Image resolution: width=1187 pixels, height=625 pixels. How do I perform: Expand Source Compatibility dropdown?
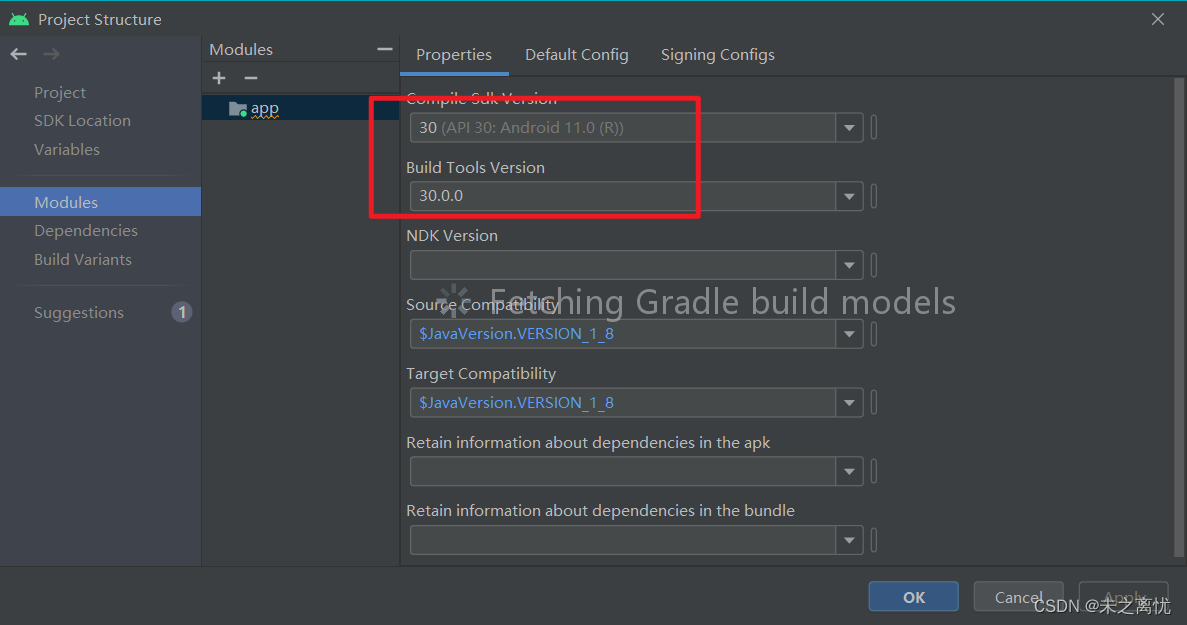(x=849, y=334)
